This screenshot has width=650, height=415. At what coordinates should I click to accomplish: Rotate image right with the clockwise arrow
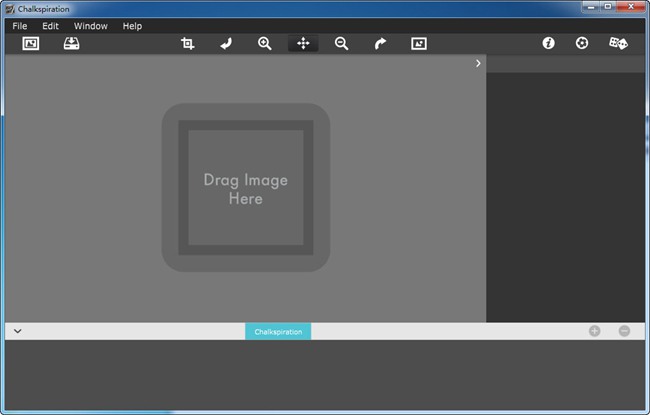[x=380, y=43]
